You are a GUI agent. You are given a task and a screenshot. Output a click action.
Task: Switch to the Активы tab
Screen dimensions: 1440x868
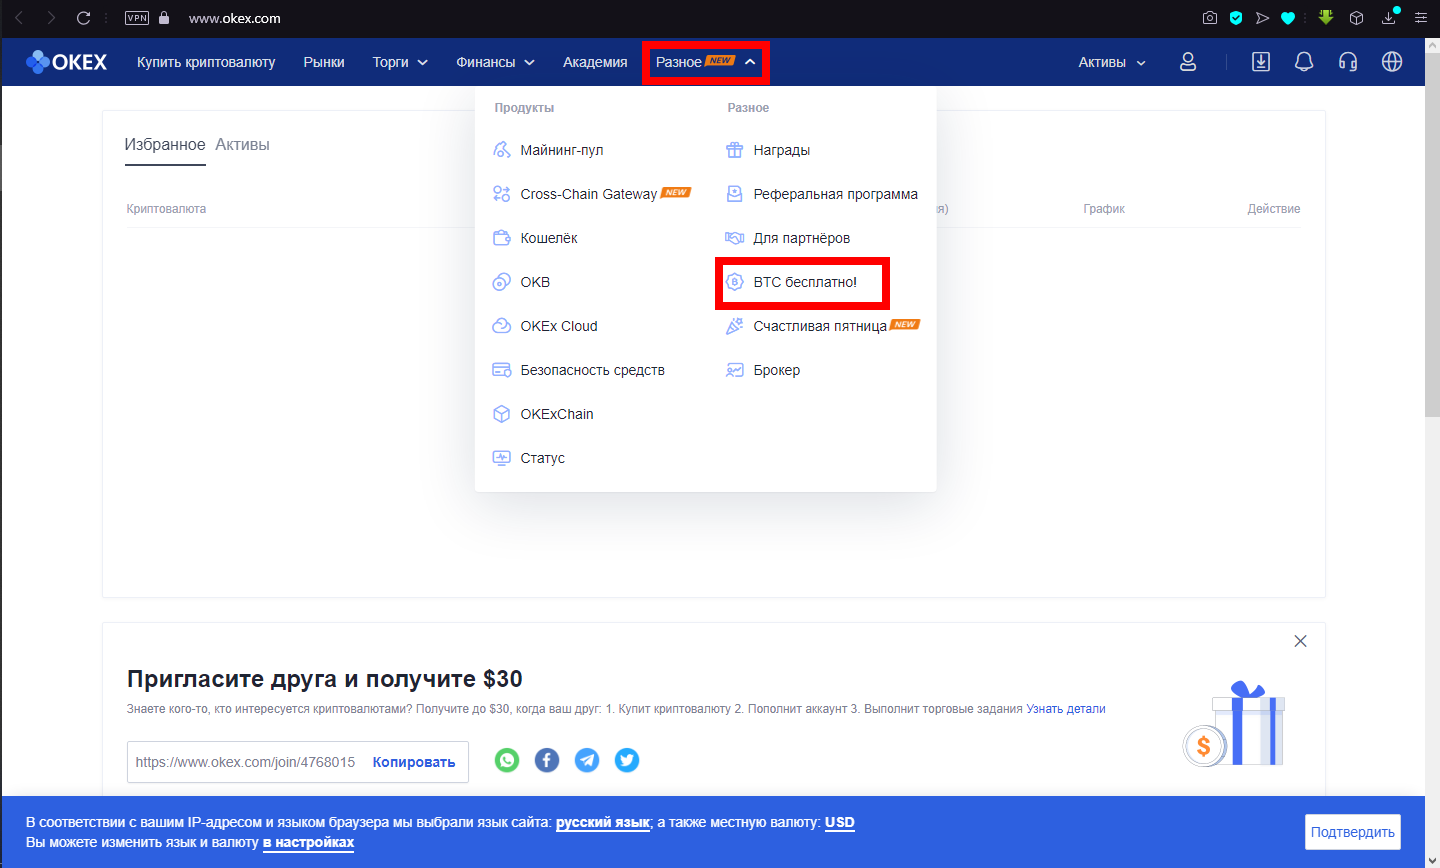pos(242,145)
